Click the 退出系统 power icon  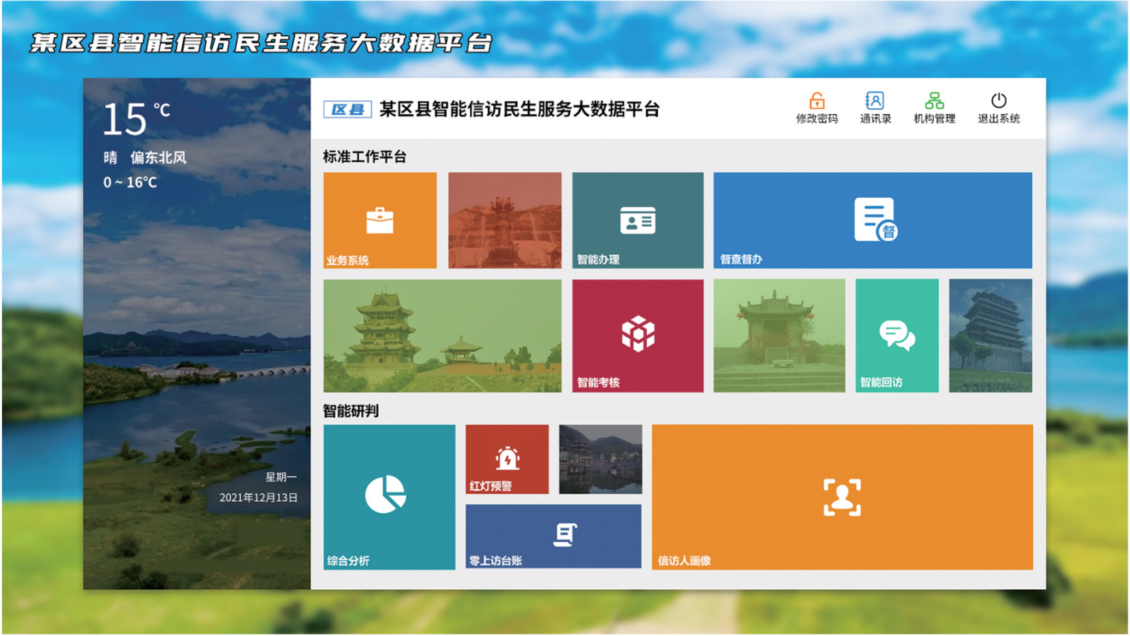[x=998, y=102]
